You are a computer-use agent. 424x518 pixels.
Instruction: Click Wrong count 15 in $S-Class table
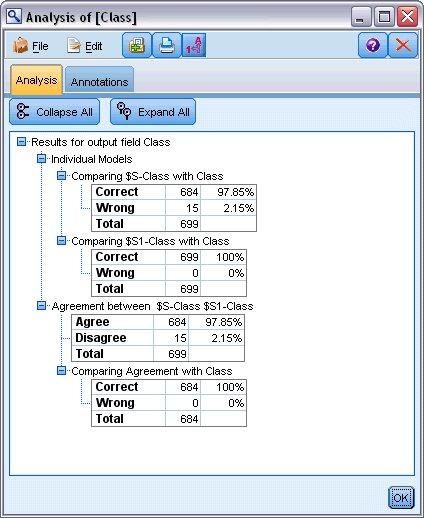pos(183,208)
